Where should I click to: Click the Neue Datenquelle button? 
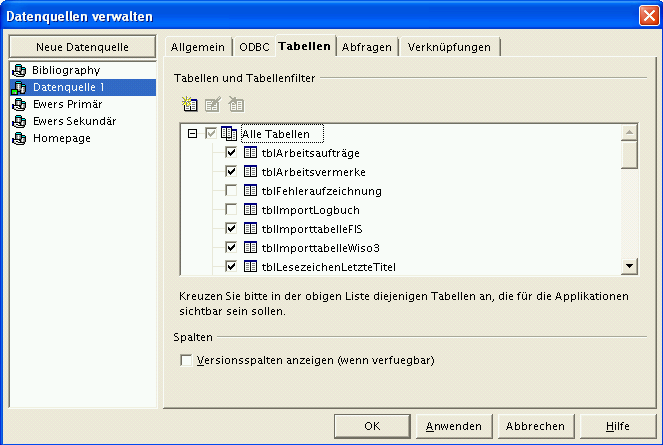[82, 47]
